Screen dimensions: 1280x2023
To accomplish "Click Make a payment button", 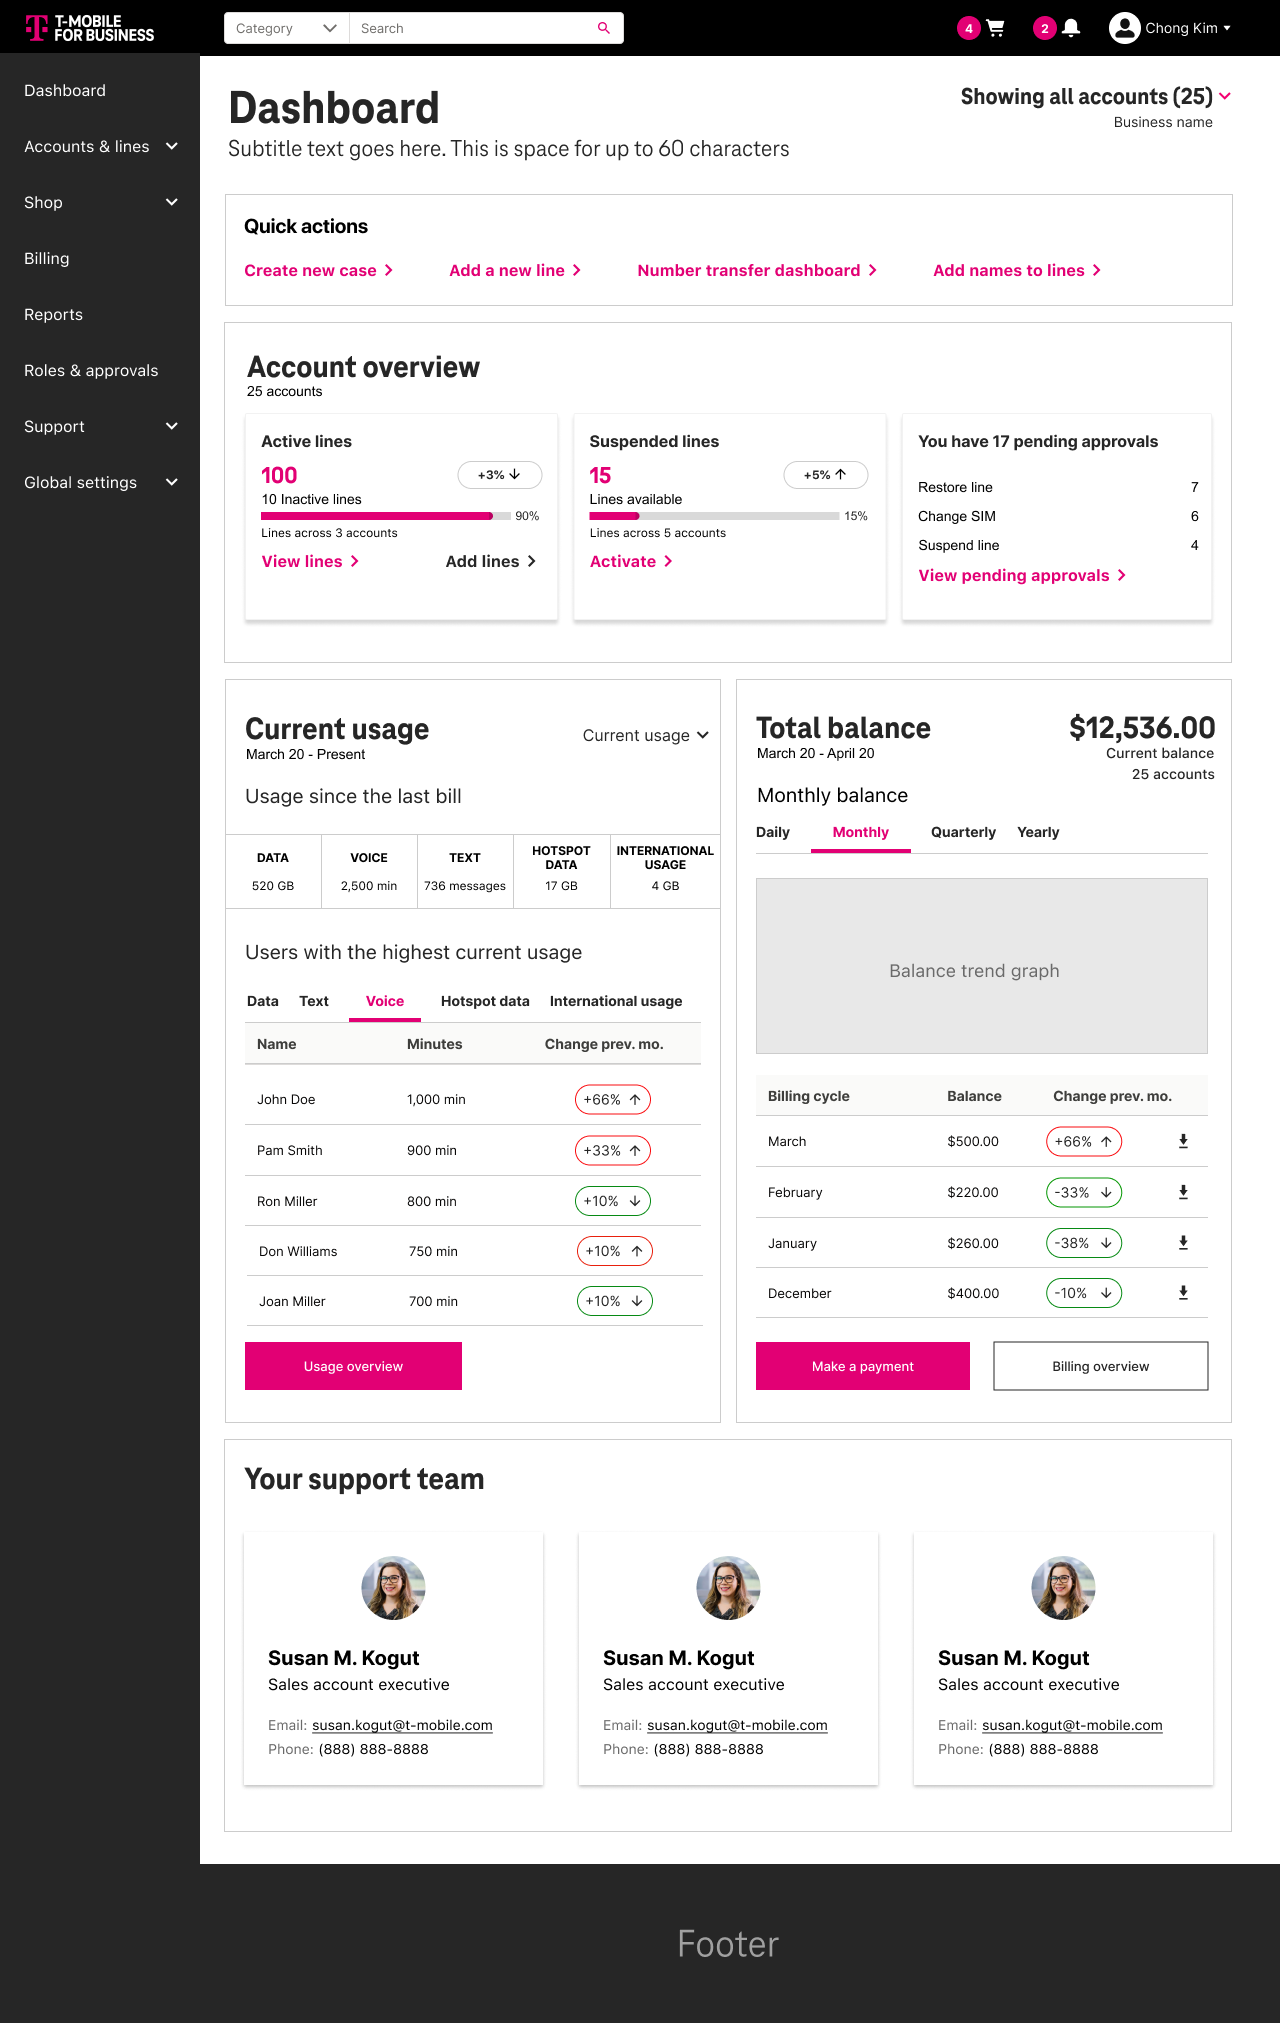I will coord(863,1366).
